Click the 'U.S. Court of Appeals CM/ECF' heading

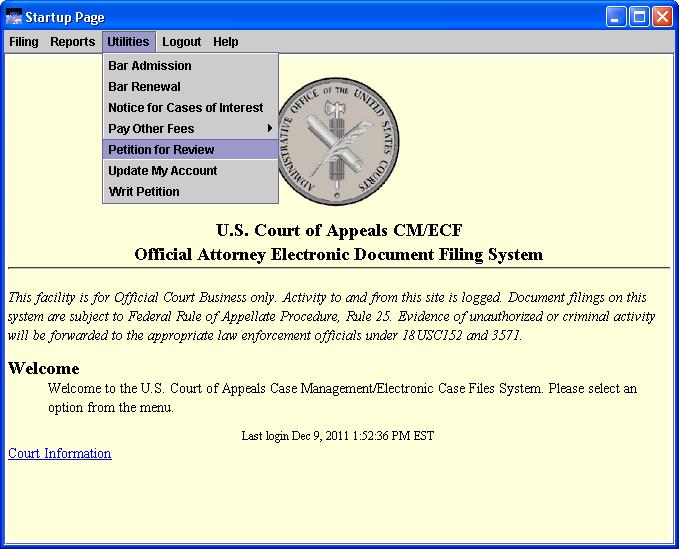339,230
